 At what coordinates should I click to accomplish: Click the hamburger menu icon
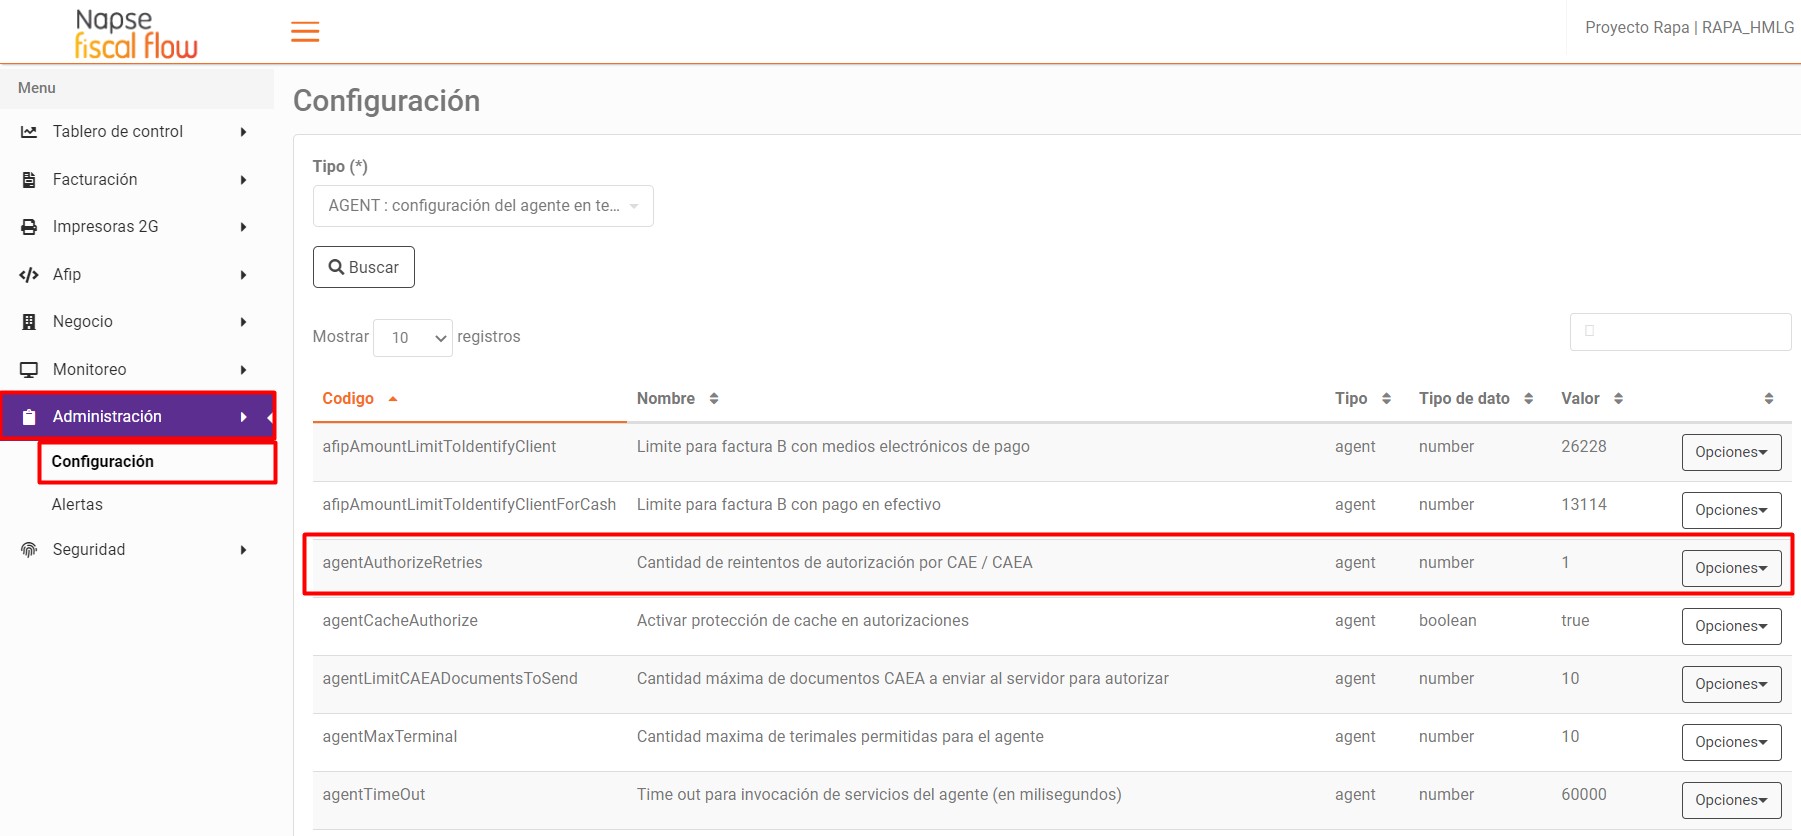point(305,32)
